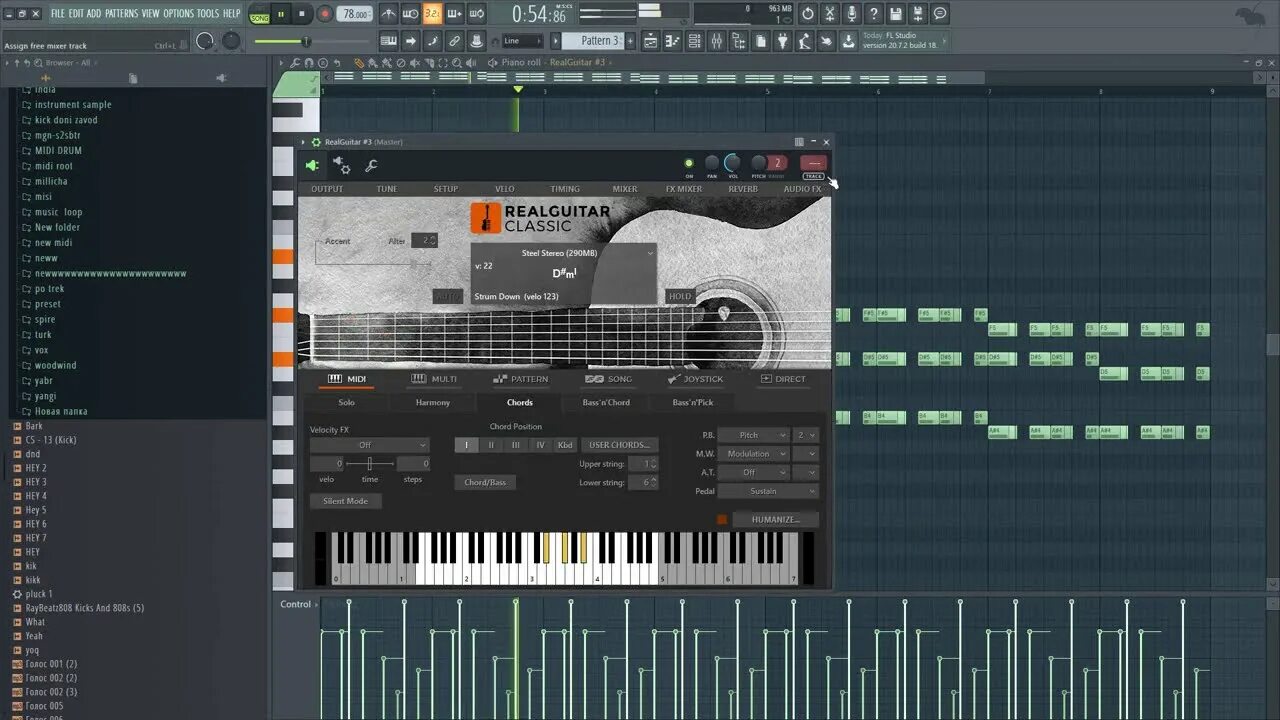Open the Steel Stereo (290MB) preset dropdown
1280x720 pixels.
pyautogui.click(x=564, y=253)
